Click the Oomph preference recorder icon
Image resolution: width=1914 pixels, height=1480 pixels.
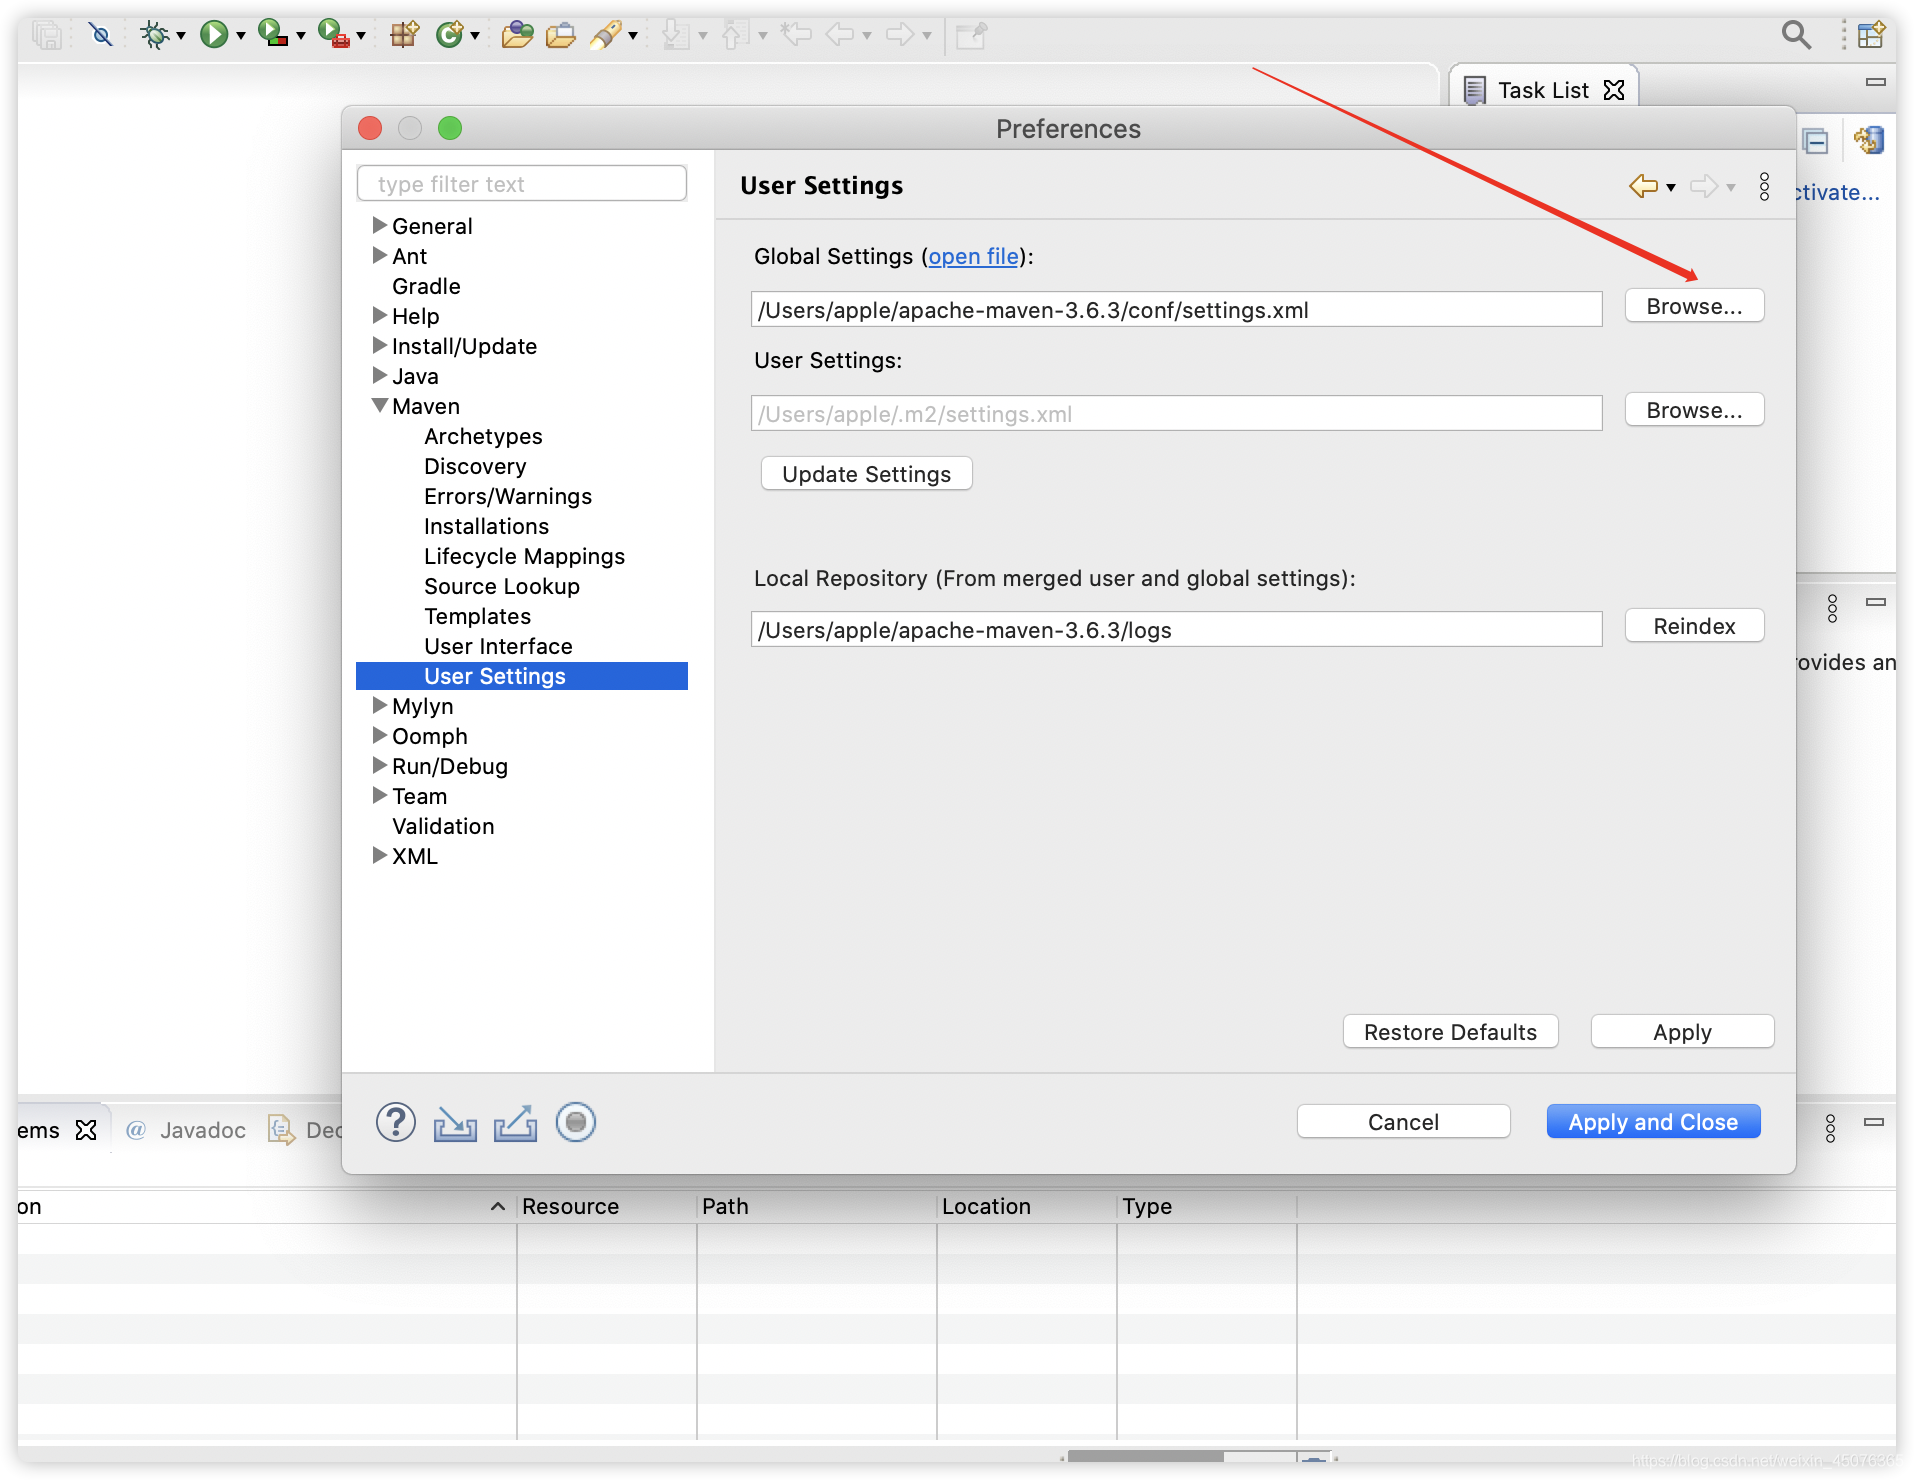[576, 1122]
